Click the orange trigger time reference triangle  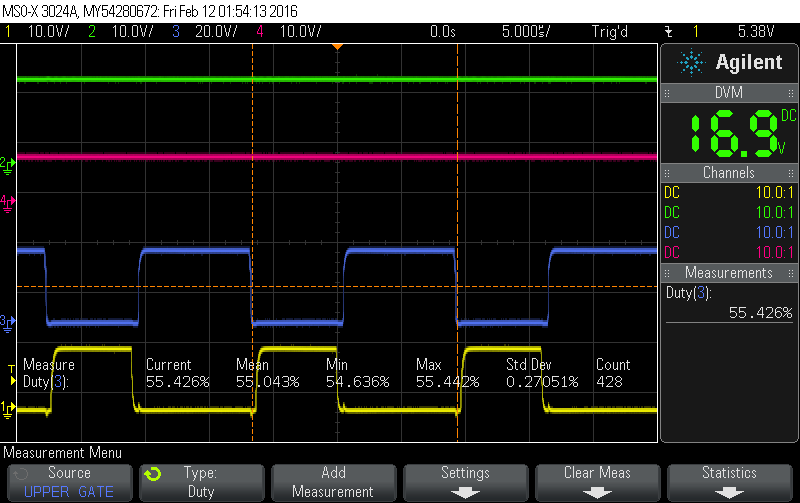coord(337,47)
